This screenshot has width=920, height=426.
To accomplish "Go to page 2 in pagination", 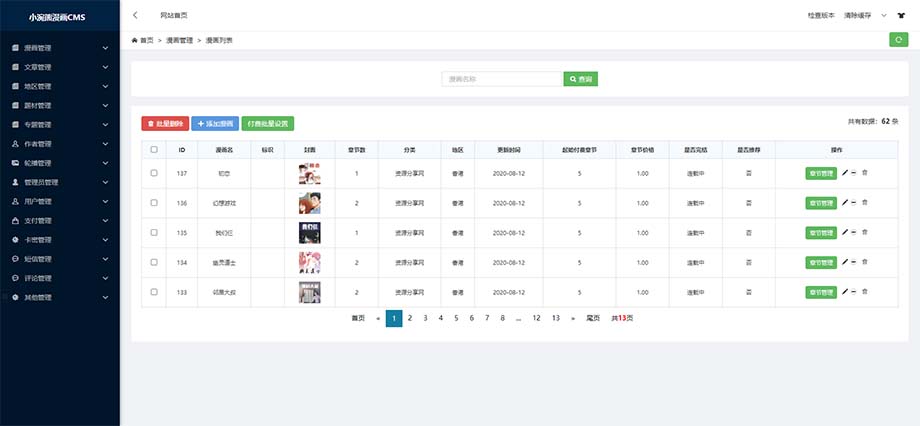I will tap(410, 318).
